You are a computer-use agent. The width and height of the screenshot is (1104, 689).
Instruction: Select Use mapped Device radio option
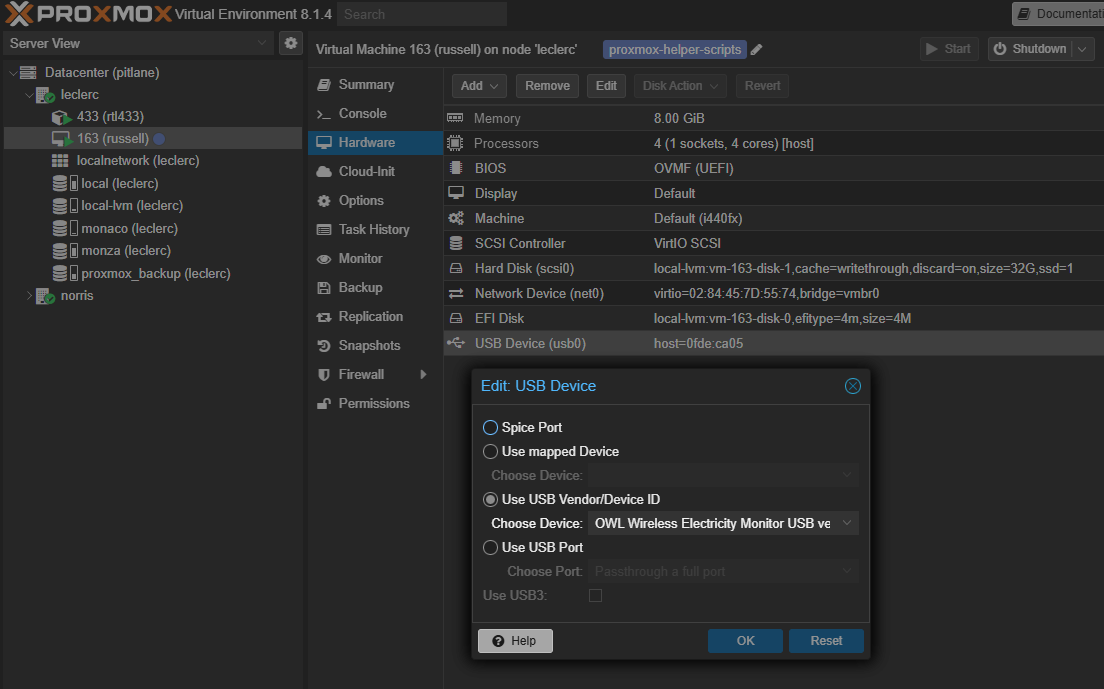[490, 451]
